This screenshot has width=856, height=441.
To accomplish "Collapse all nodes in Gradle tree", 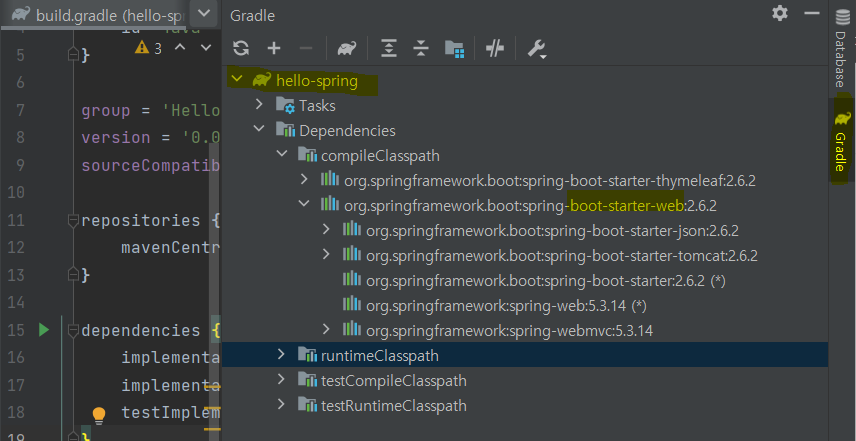I will click(x=421, y=49).
